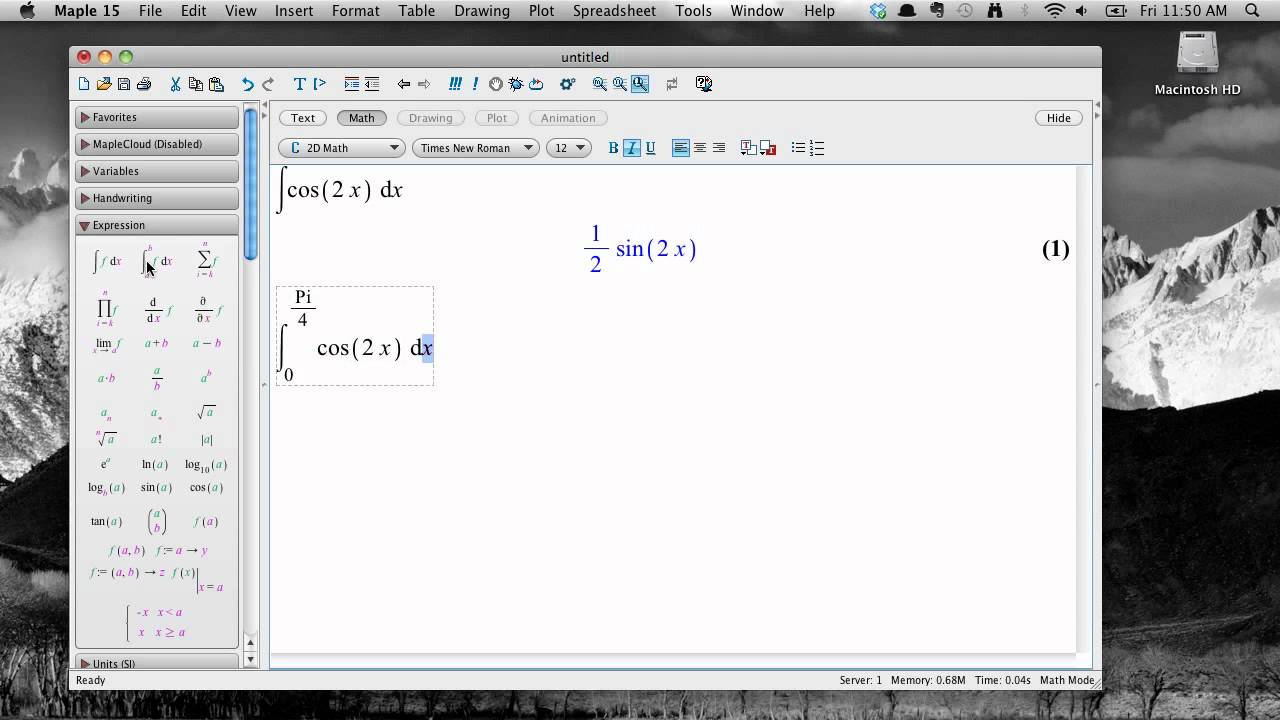This screenshot has height=720, width=1280.
Task: Collapse the Expression palette
Action: click(157, 225)
